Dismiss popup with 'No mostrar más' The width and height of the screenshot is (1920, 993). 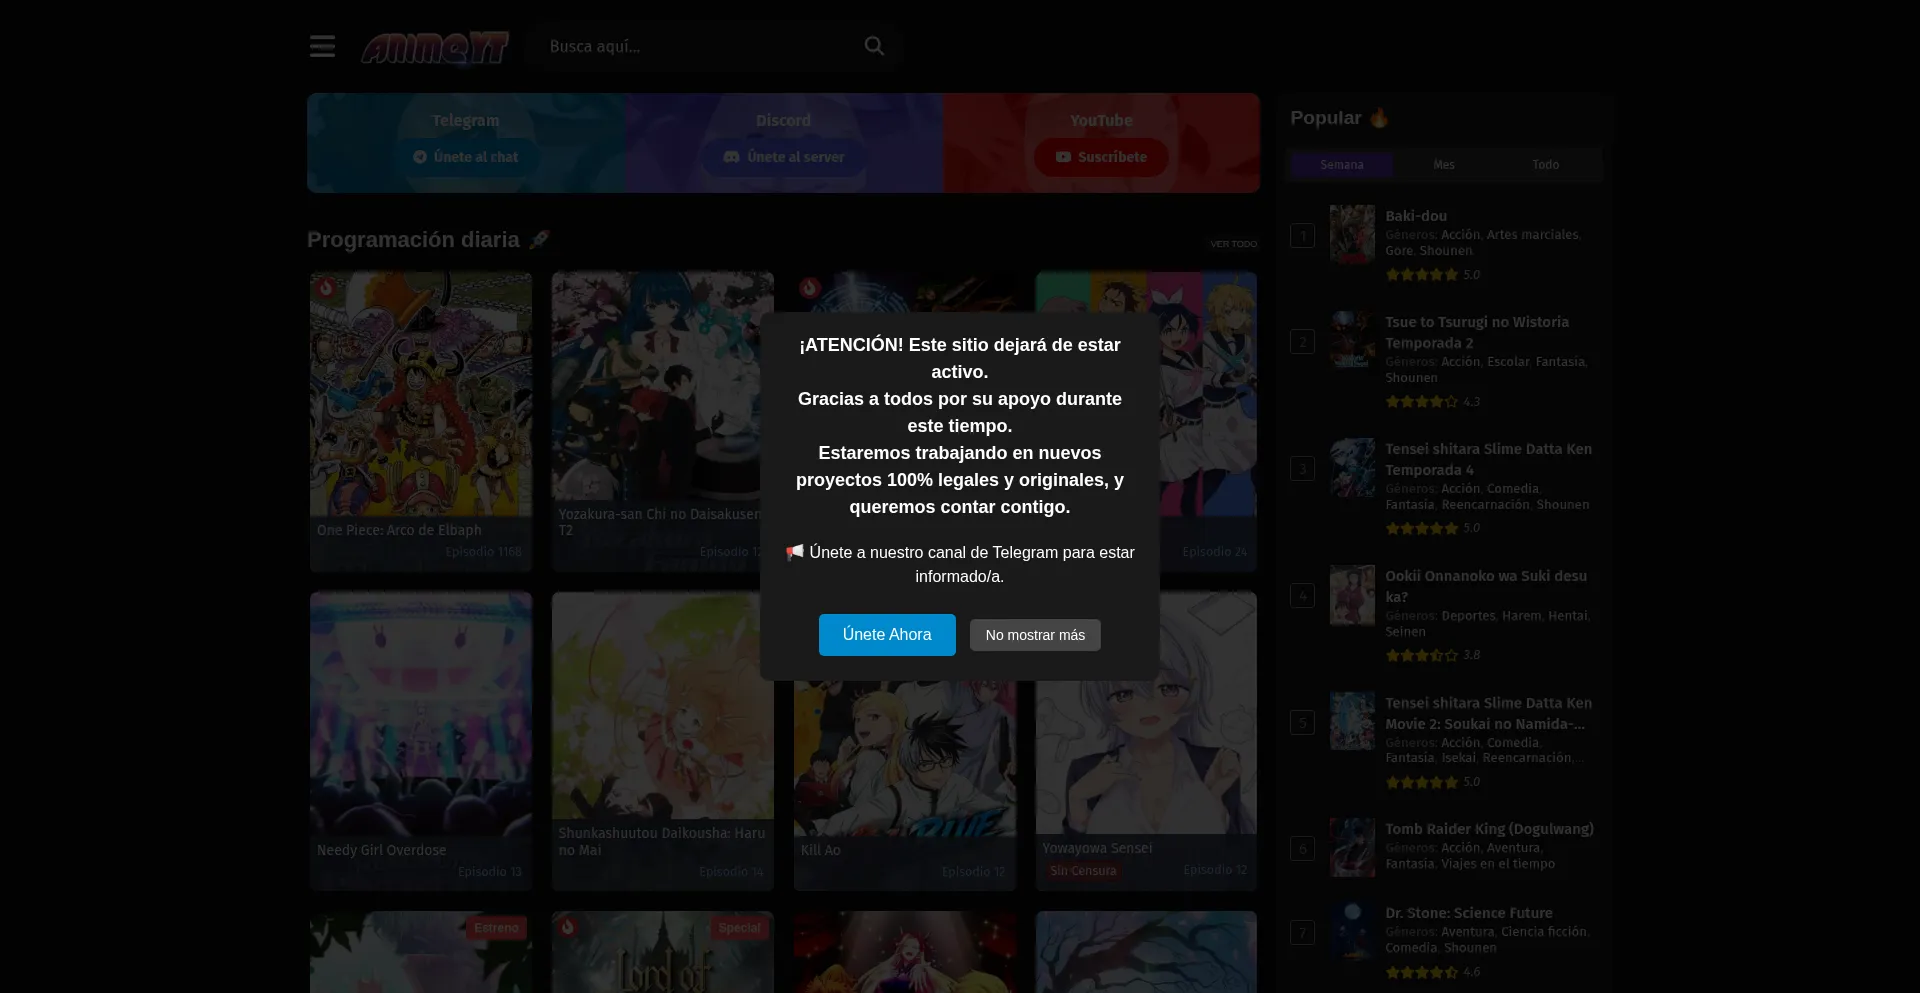(1035, 635)
